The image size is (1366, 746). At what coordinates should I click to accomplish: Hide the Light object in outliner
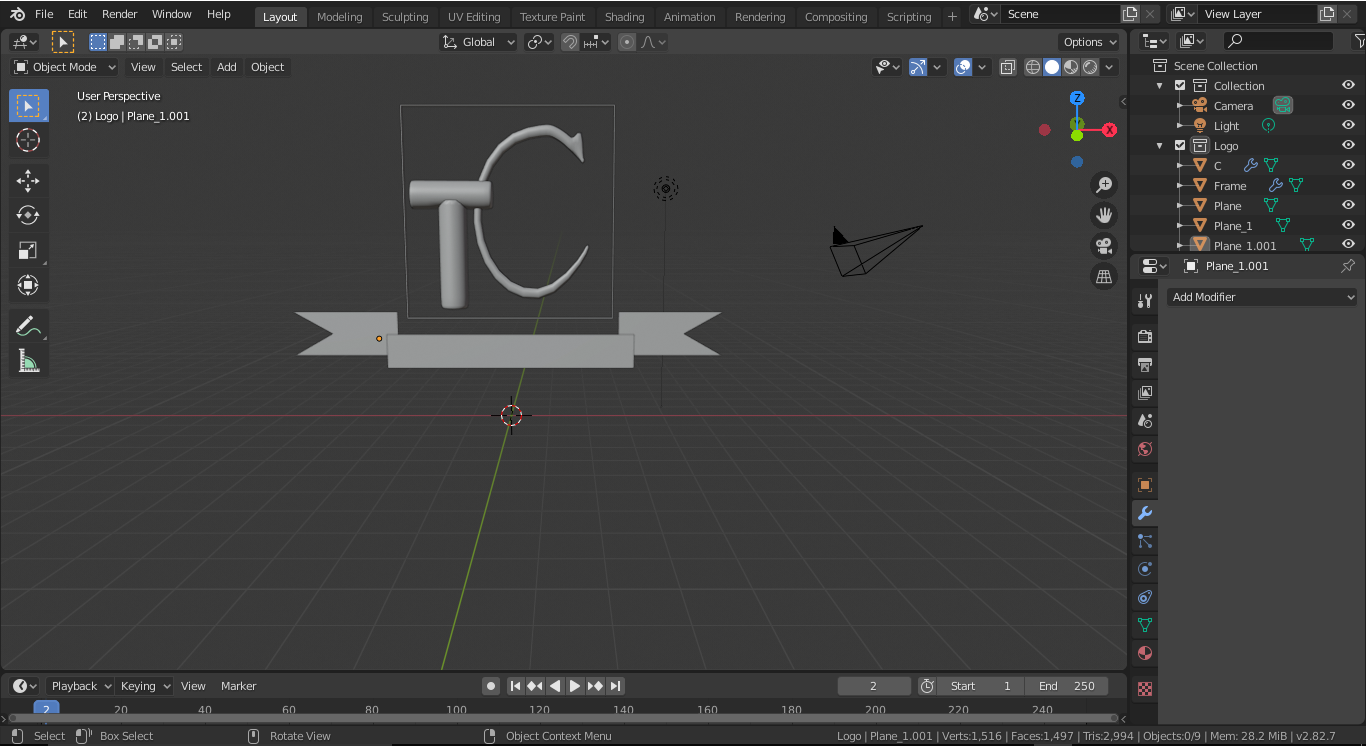[x=1348, y=126]
